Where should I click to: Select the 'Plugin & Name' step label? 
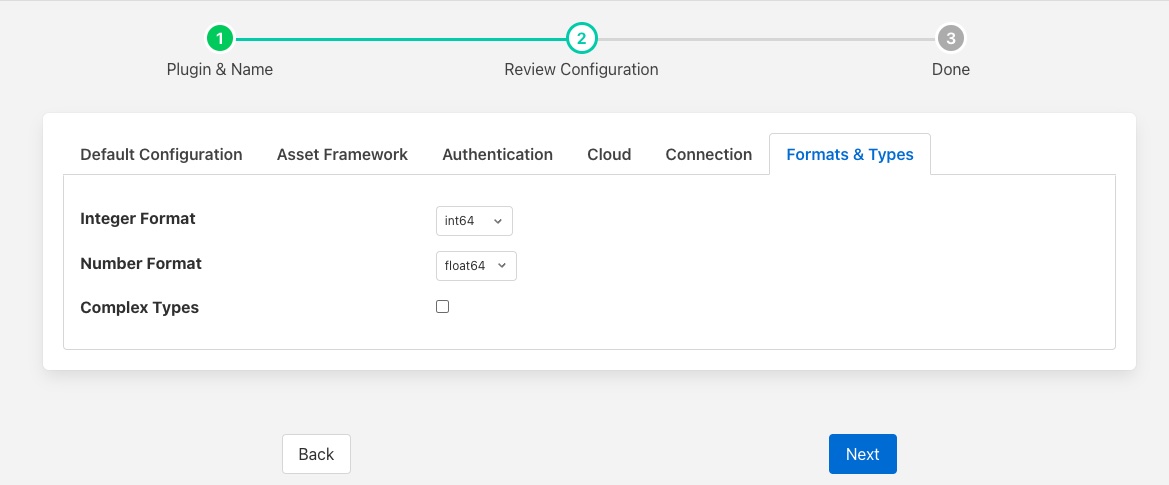click(219, 70)
